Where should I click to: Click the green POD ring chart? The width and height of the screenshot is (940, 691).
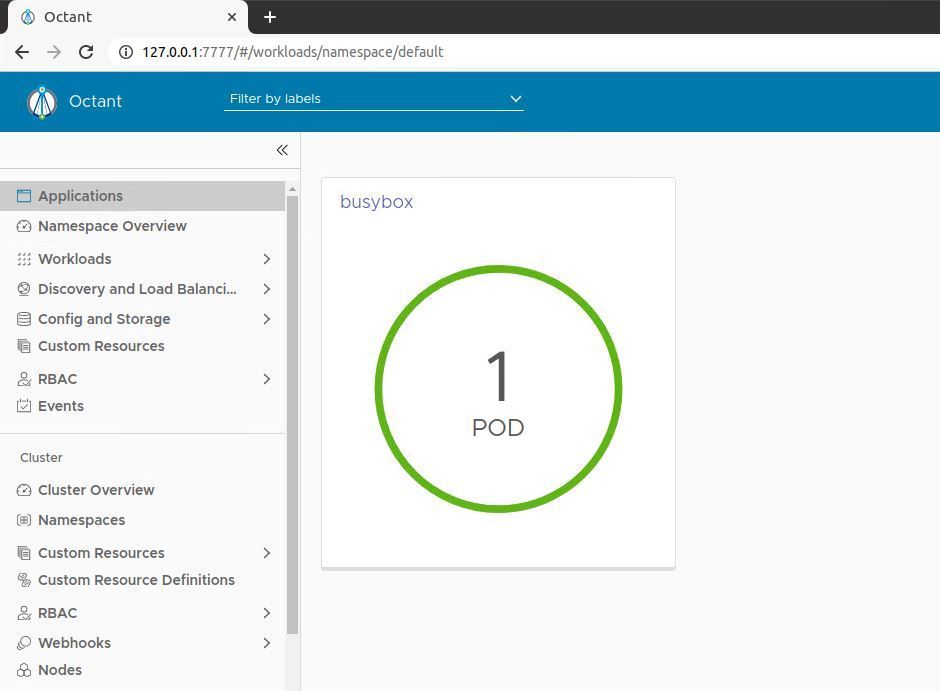[498, 388]
